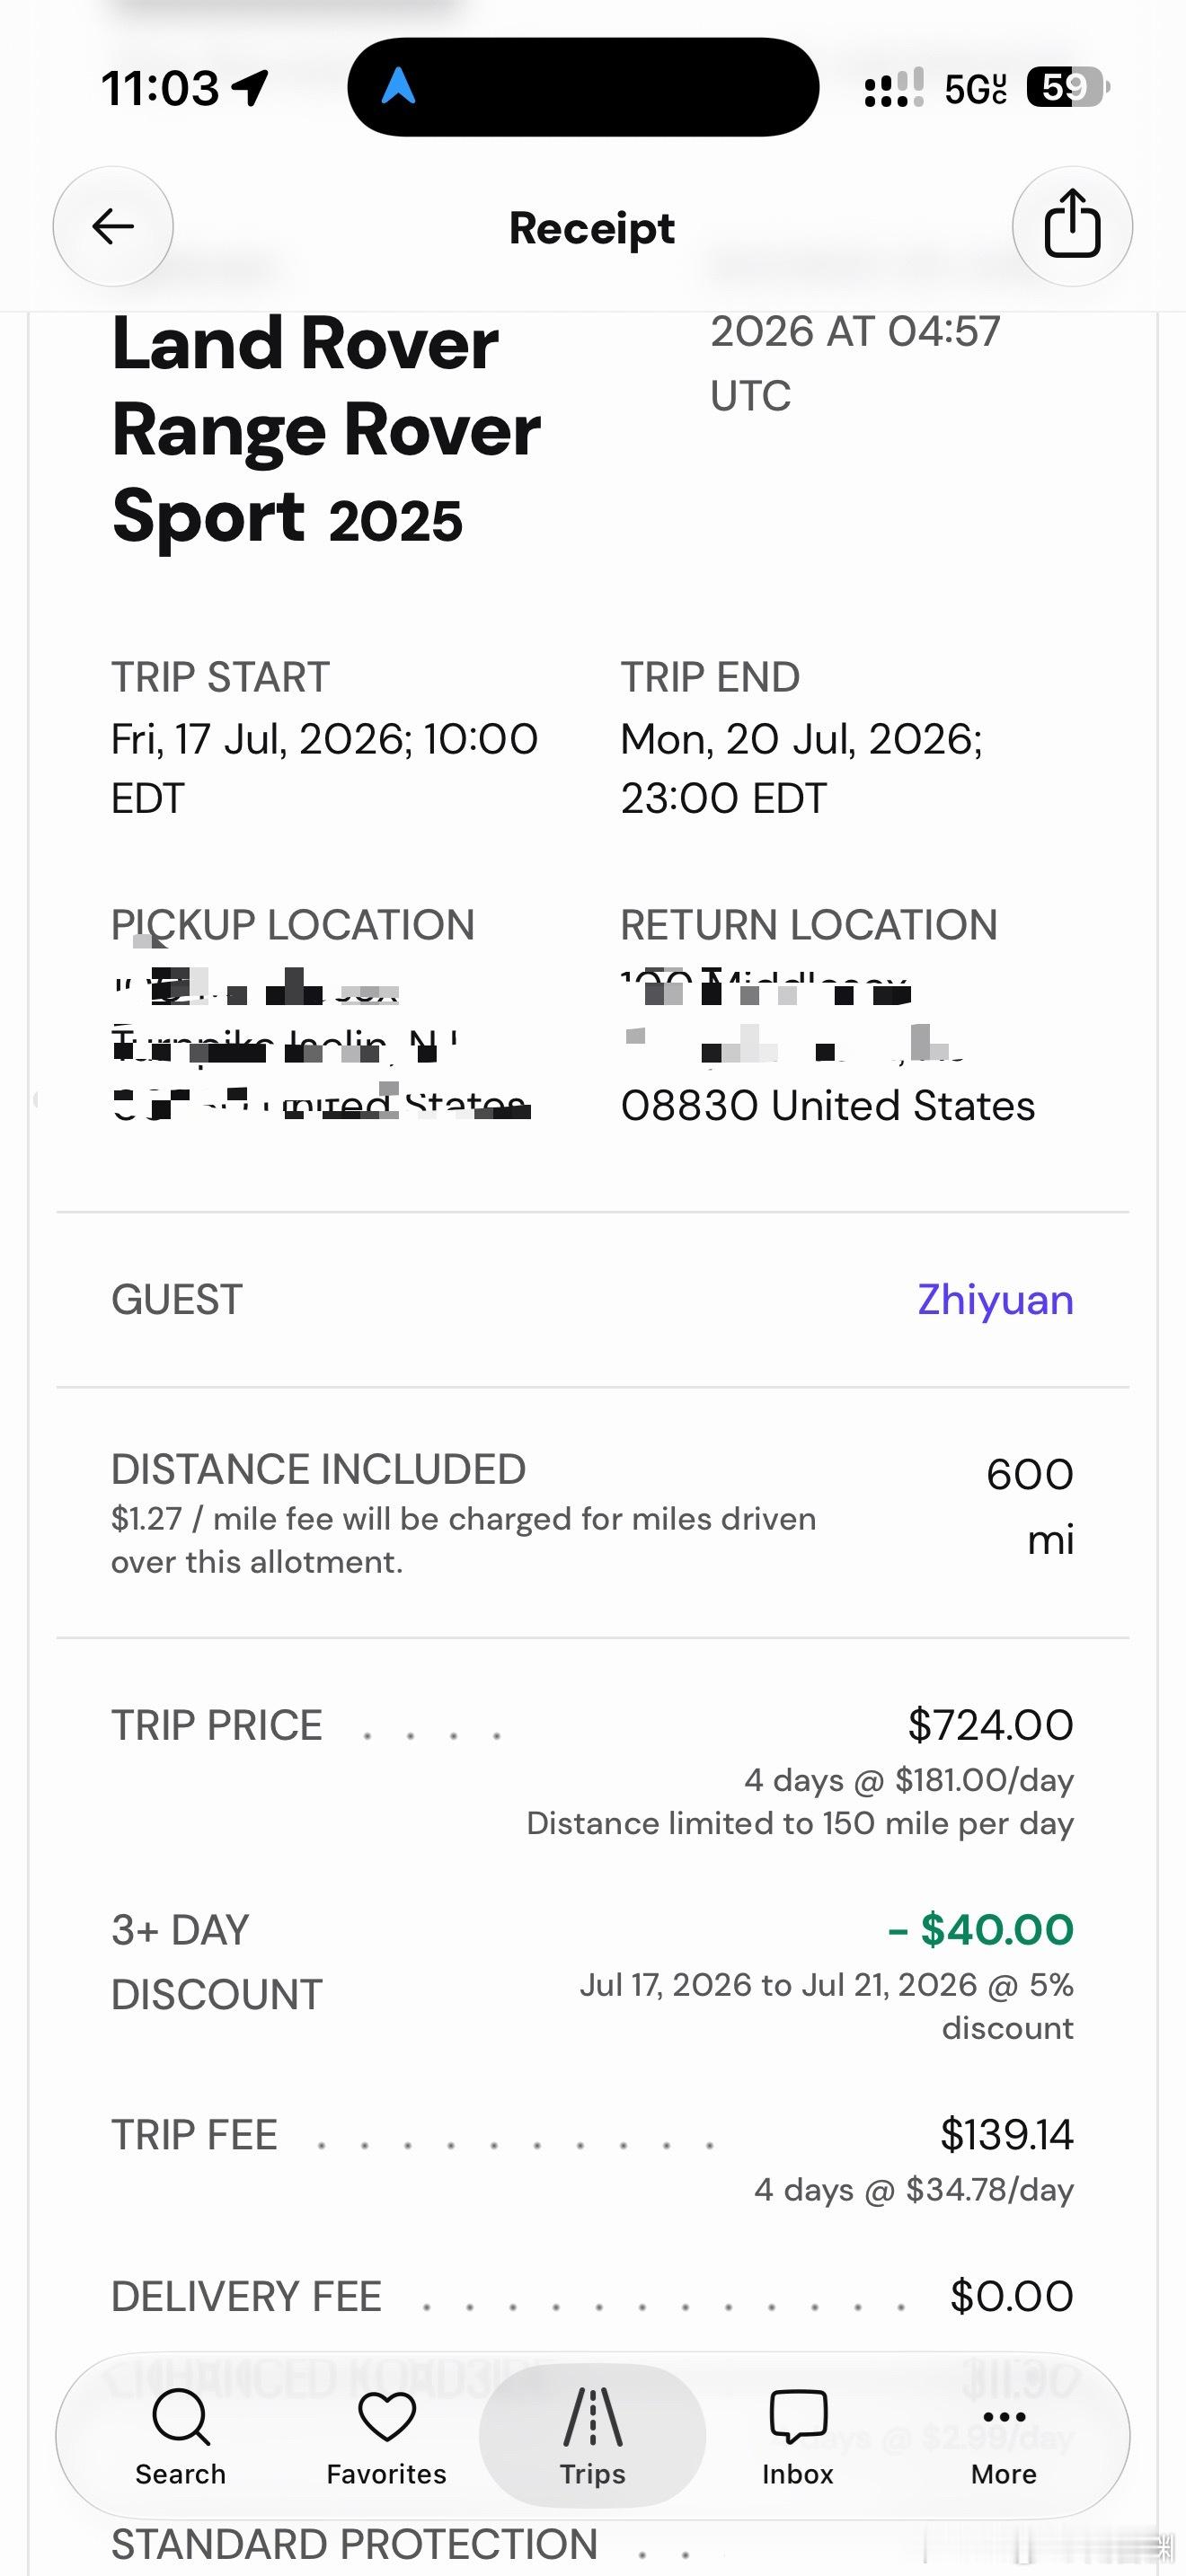Tap the back arrow button
The height and width of the screenshot is (2576, 1186).
(x=113, y=226)
